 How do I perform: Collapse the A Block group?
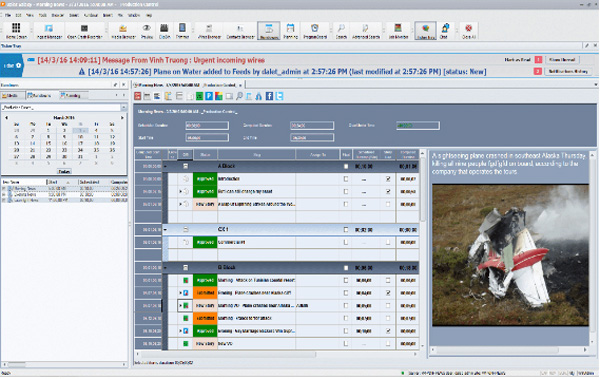[165, 167]
